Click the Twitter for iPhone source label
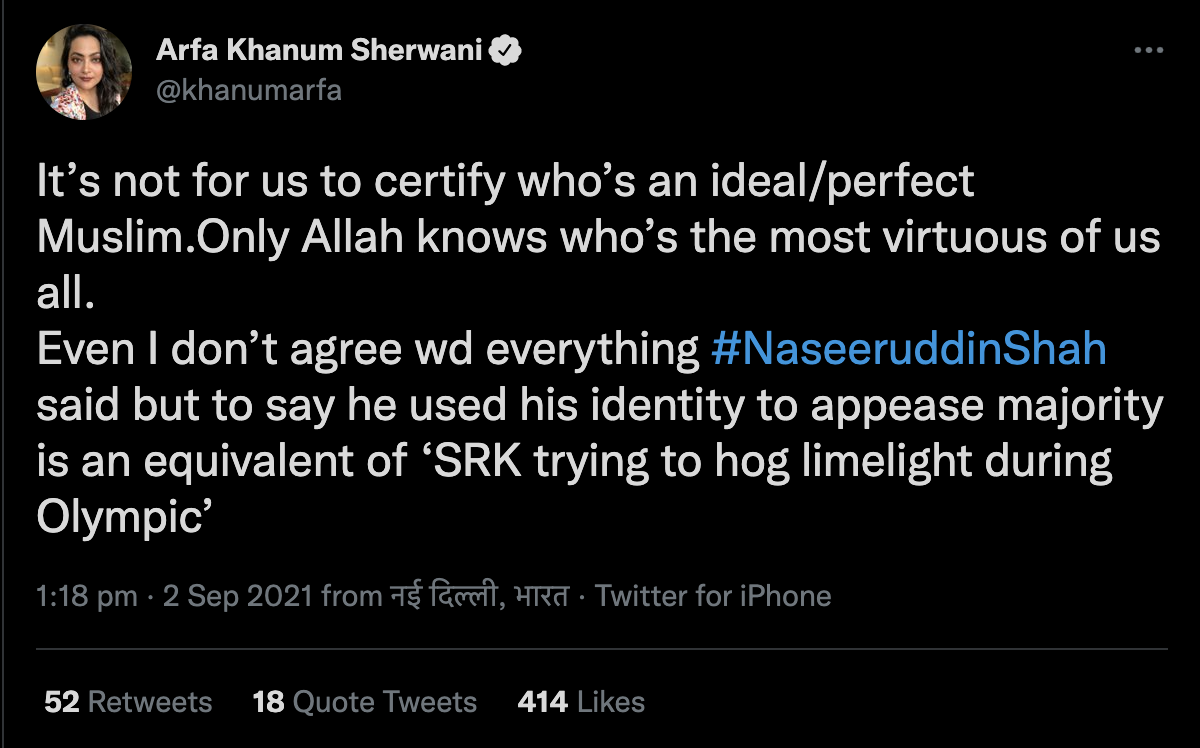This screenshot has height=748, width=1200. point(713,597)
